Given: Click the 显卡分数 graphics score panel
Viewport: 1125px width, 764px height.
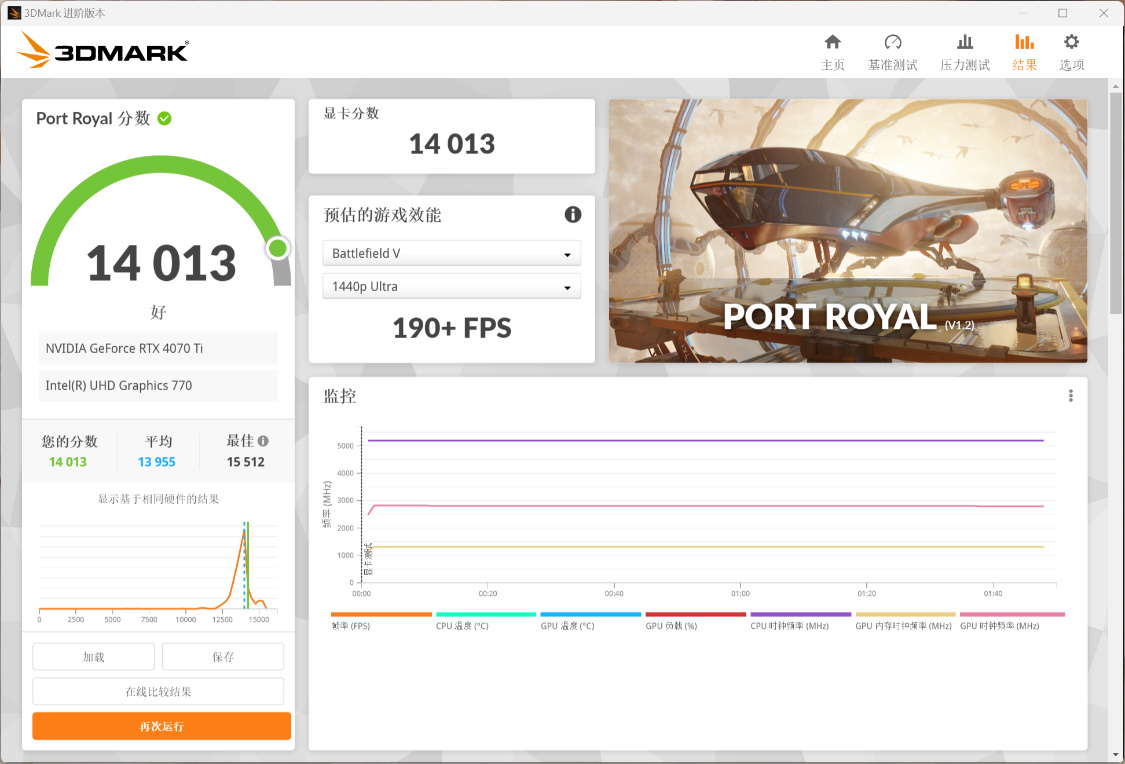Looking at the screenshot, I should click(451, 136).
